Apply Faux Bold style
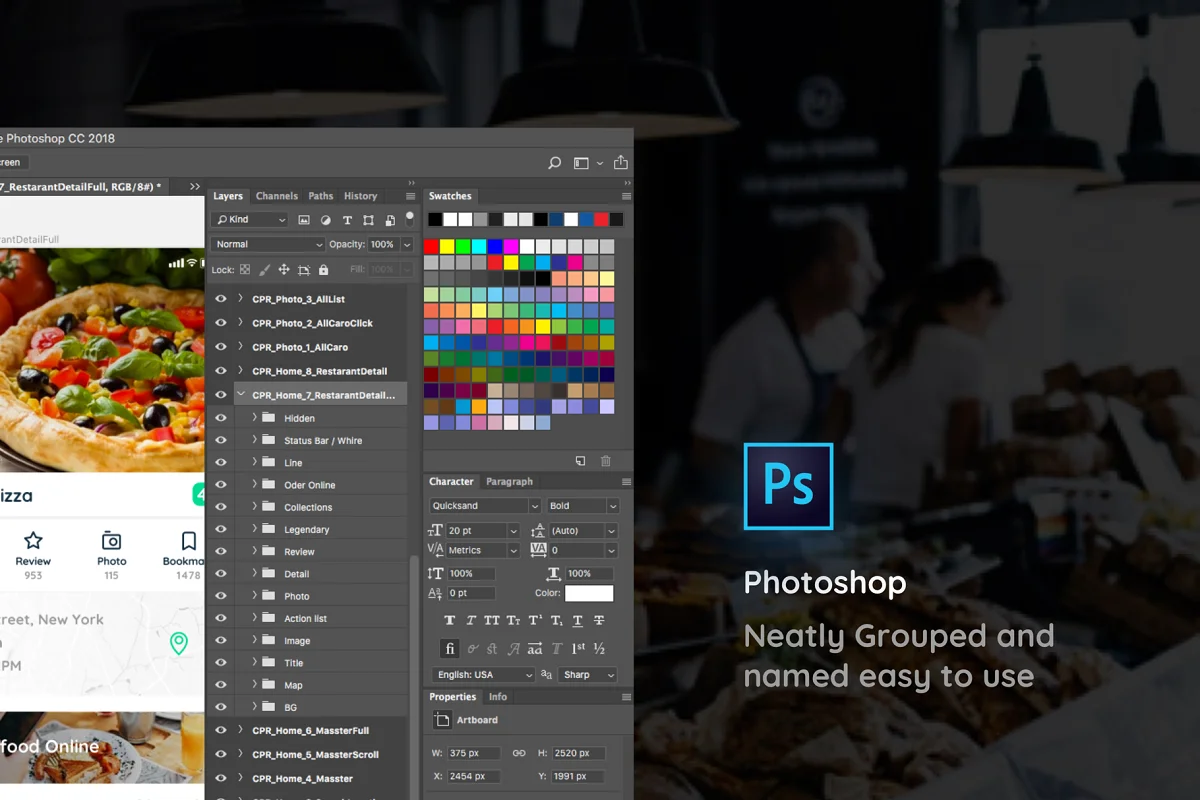 pyautogui.click(x=450, y=621)
